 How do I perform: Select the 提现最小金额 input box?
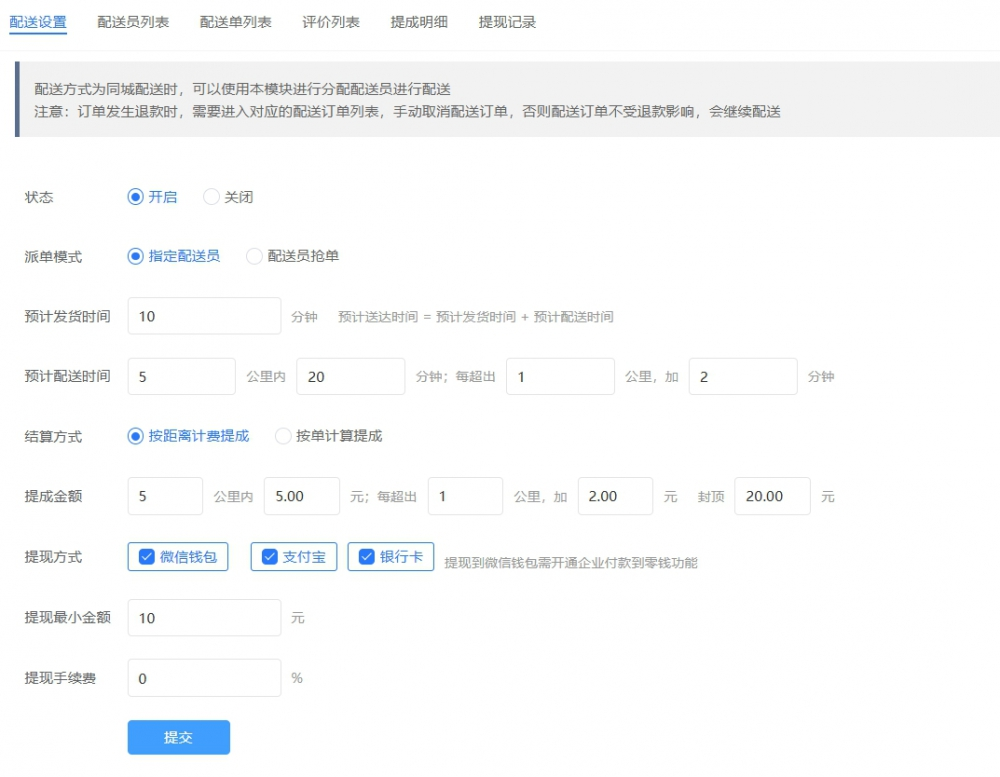(x=204, y=618)
